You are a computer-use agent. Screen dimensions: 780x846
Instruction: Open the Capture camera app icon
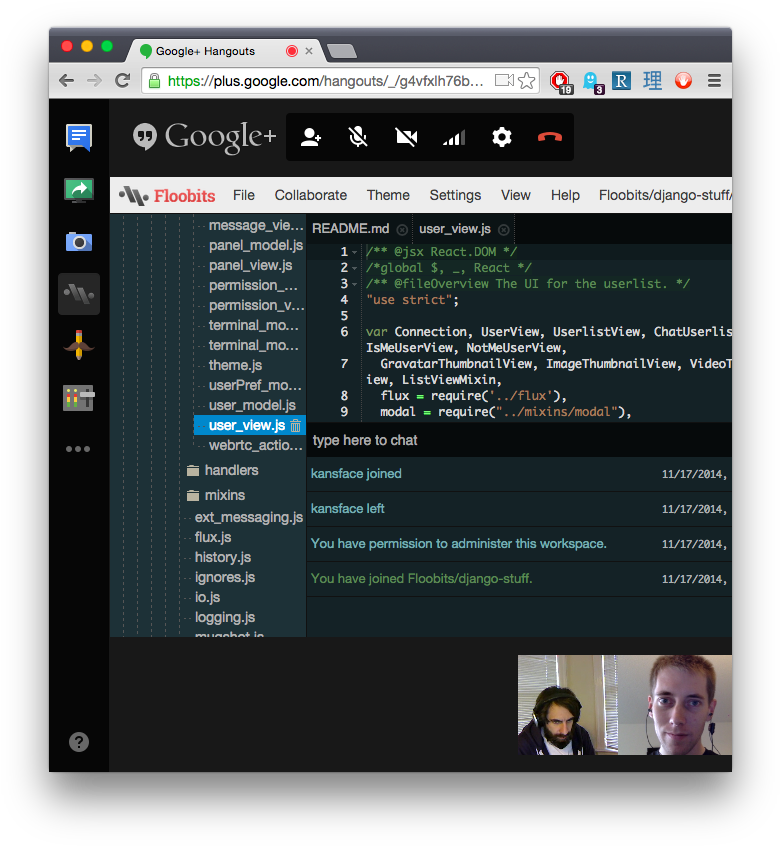pyautogui.click(x=79, y=242)
